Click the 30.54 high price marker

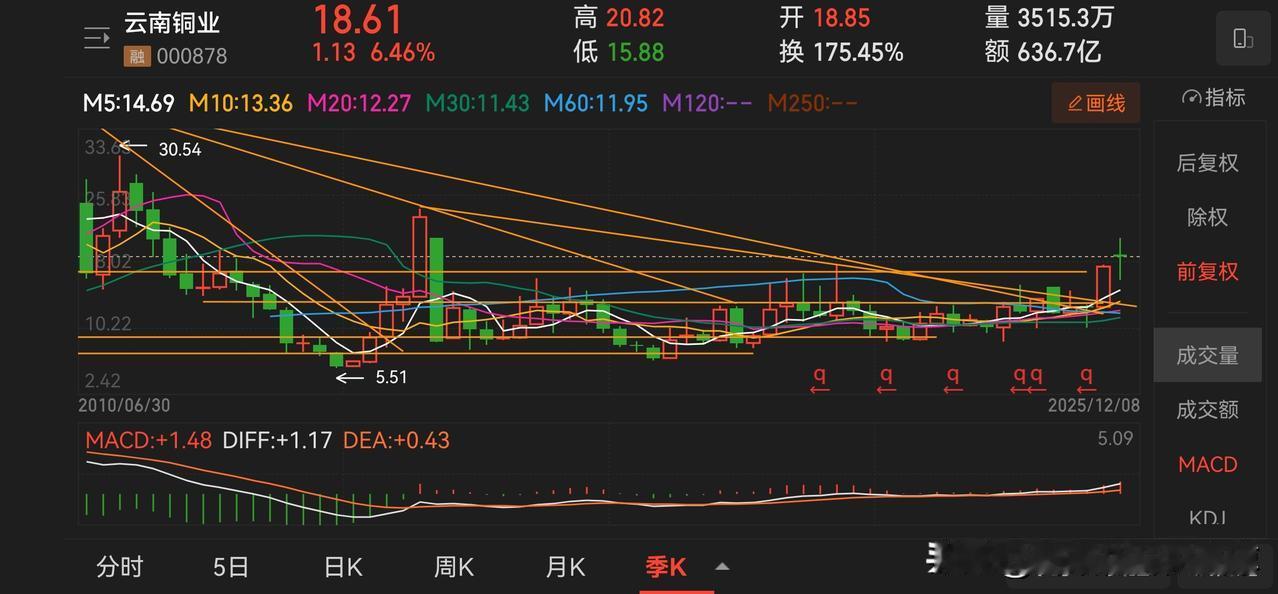click(x=180, y=149)
